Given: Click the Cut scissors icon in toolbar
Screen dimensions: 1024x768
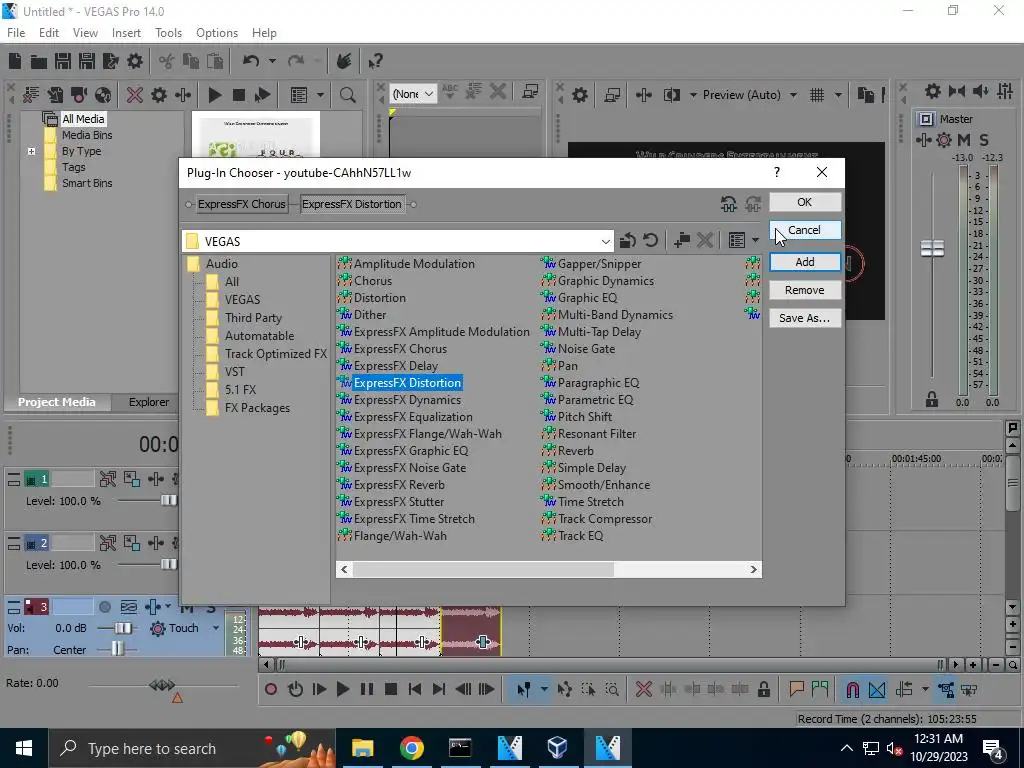Looking at the screenshot, I should click(167, 61).
